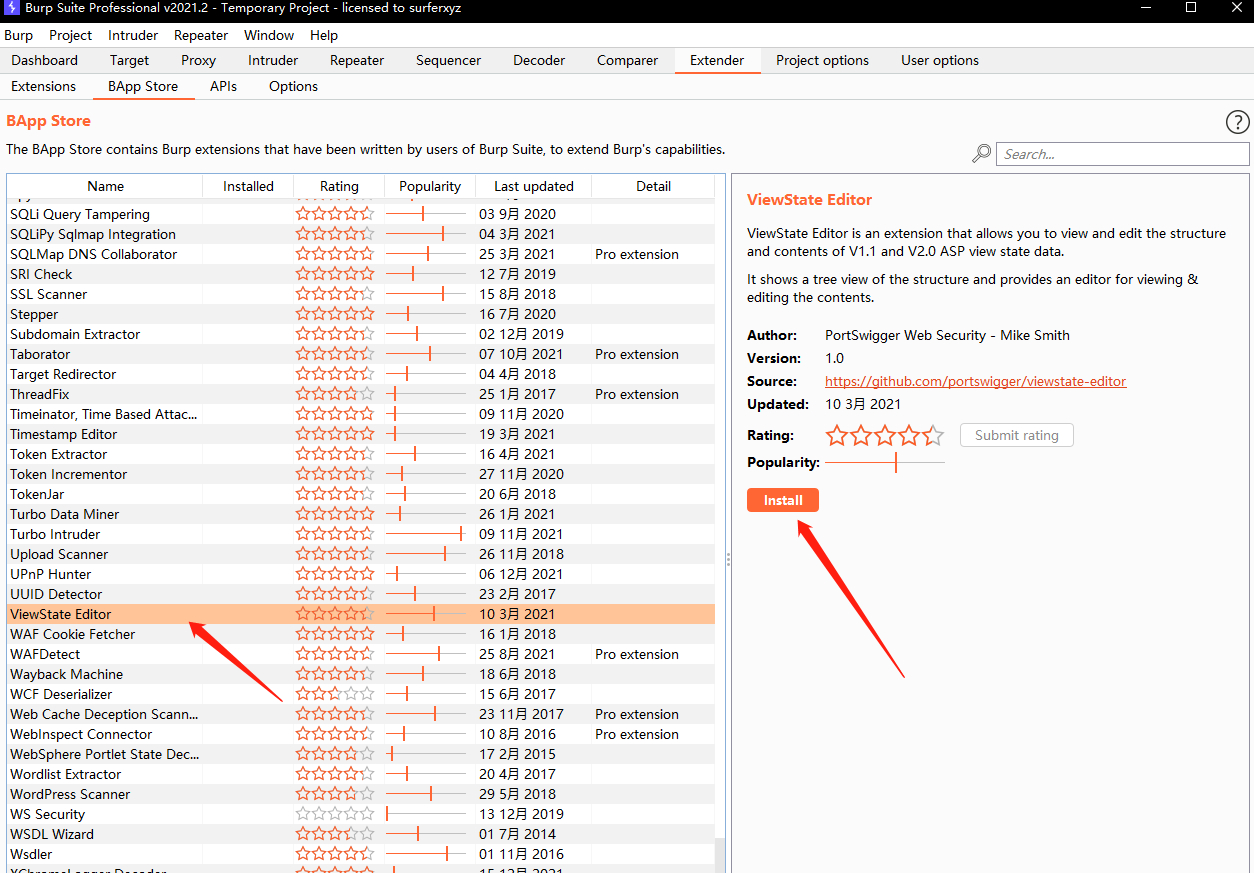Open the Project menu

[x=71, y=35]
